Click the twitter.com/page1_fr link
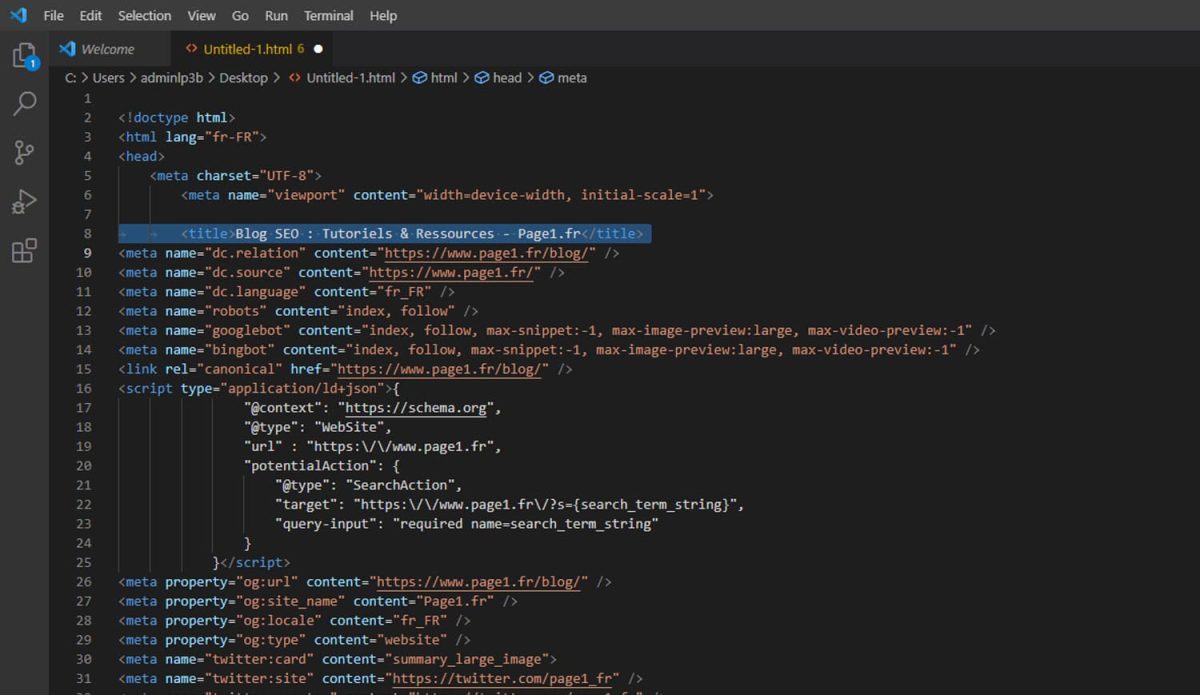 (x=504, y=678)
